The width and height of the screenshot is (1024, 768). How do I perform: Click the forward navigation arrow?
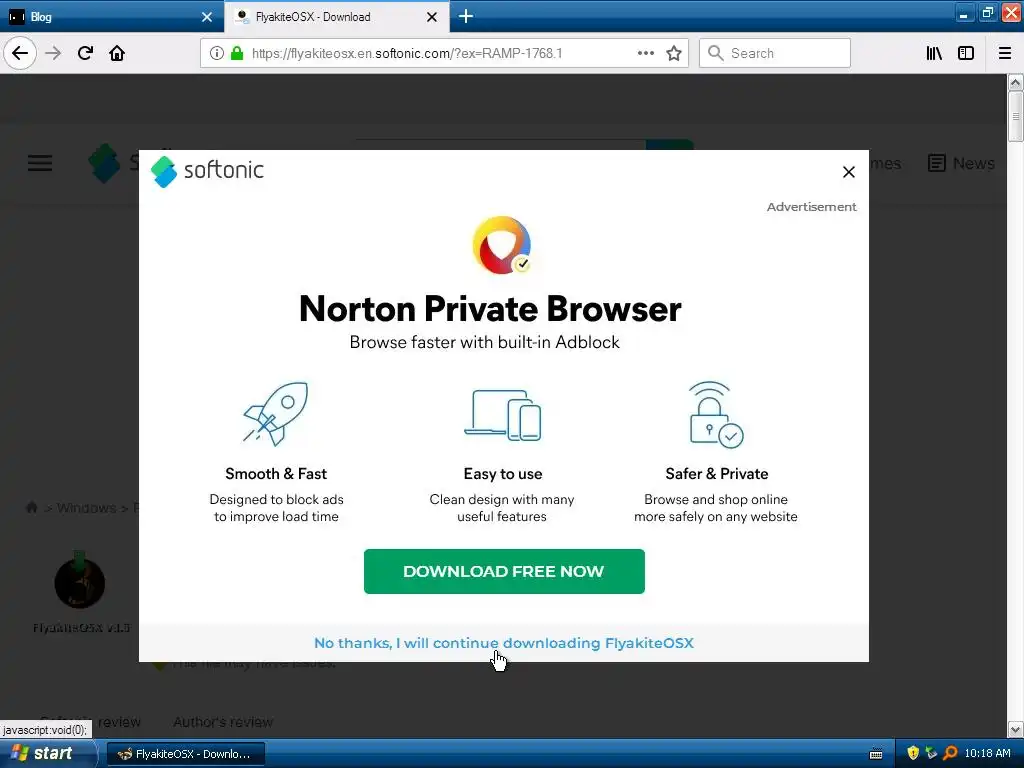(x=54, y=53)
